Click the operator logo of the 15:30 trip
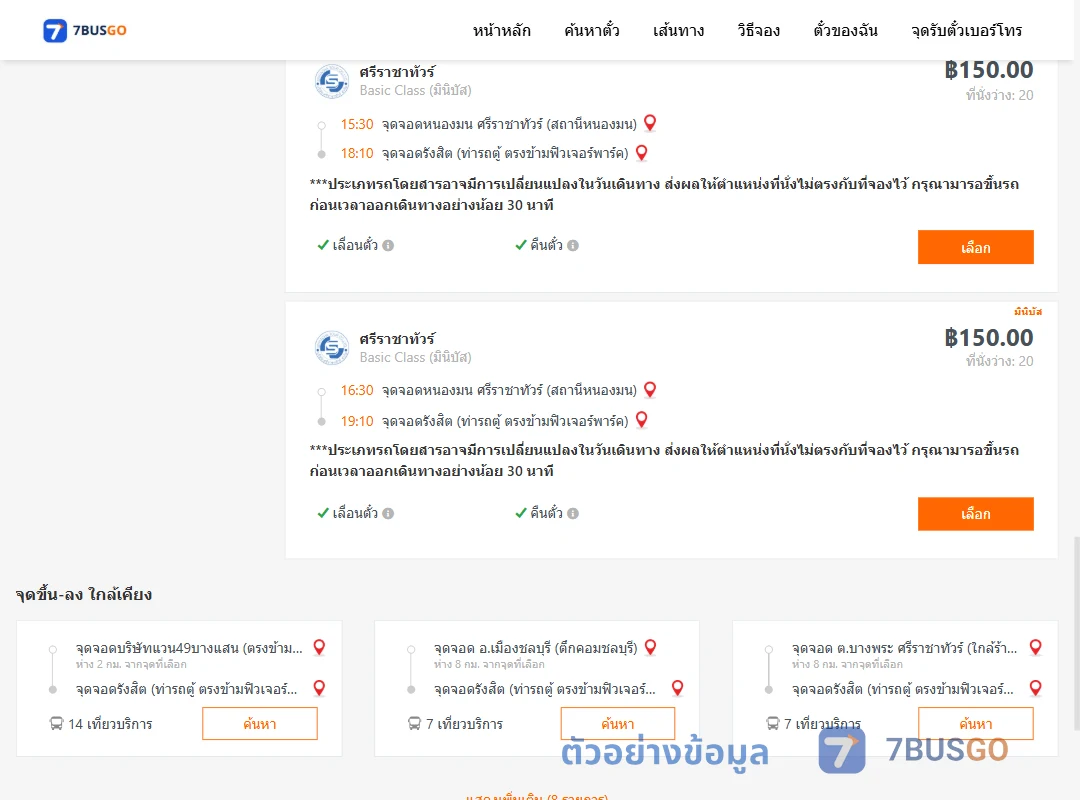The image size is (1080, 800). [x=332, y=82]
